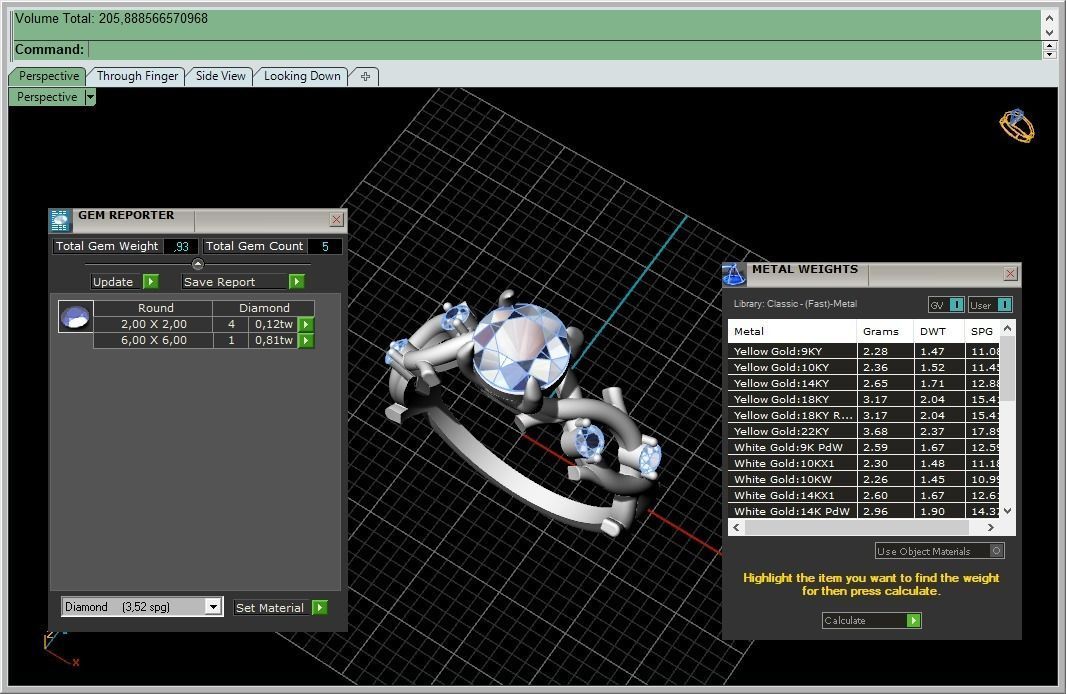Close the Gem Reporter panel
The width and height of the screenshot is (1066, 694).
click(337, 220)
